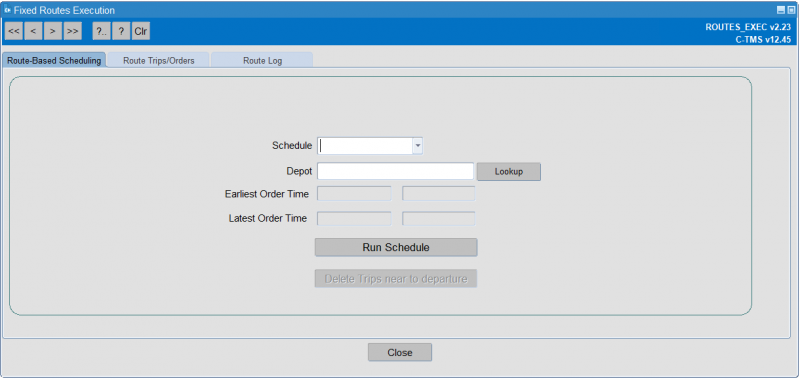The width and height of the screenshot is (800, 379).
Task: Click the Run Schedule button
Action: tap(396, 247)
